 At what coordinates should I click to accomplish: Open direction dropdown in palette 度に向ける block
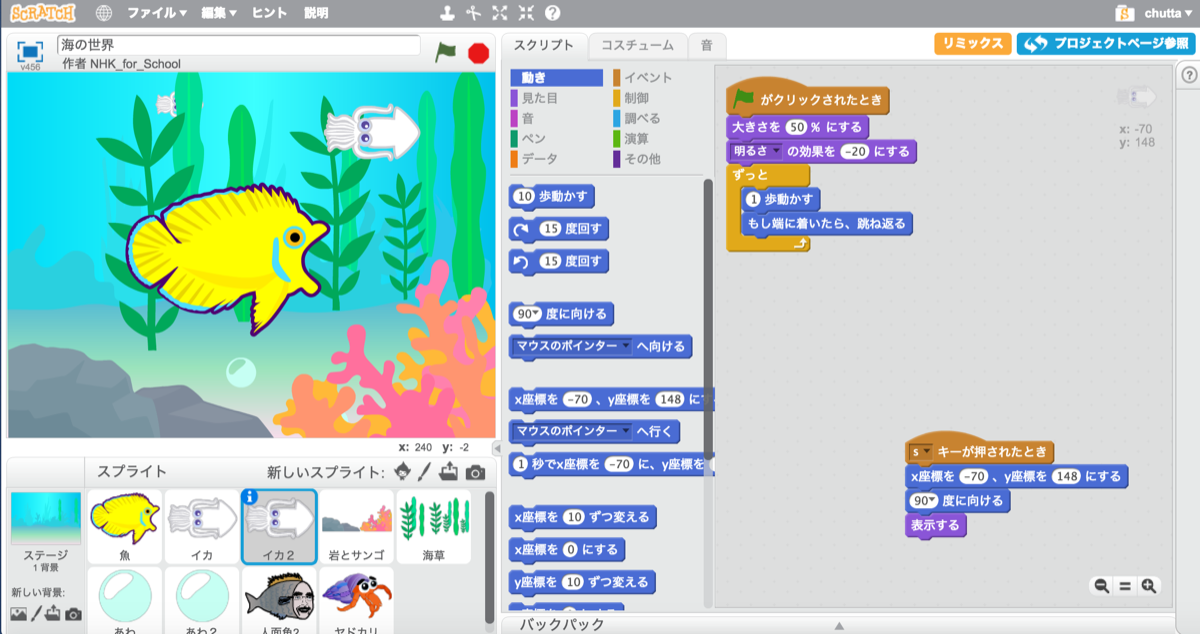tap(537, 314)
